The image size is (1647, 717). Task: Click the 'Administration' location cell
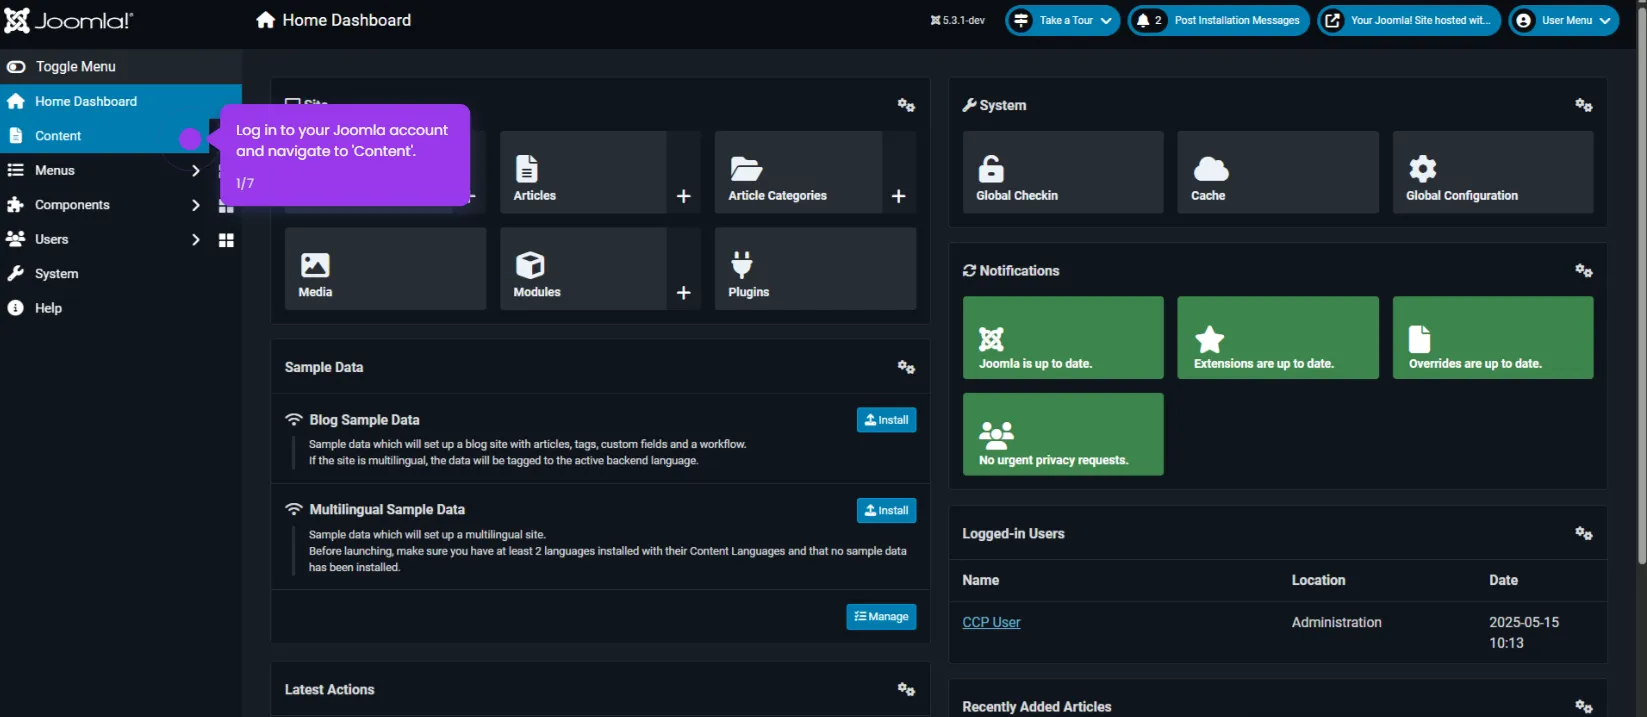coord(1336,622)
